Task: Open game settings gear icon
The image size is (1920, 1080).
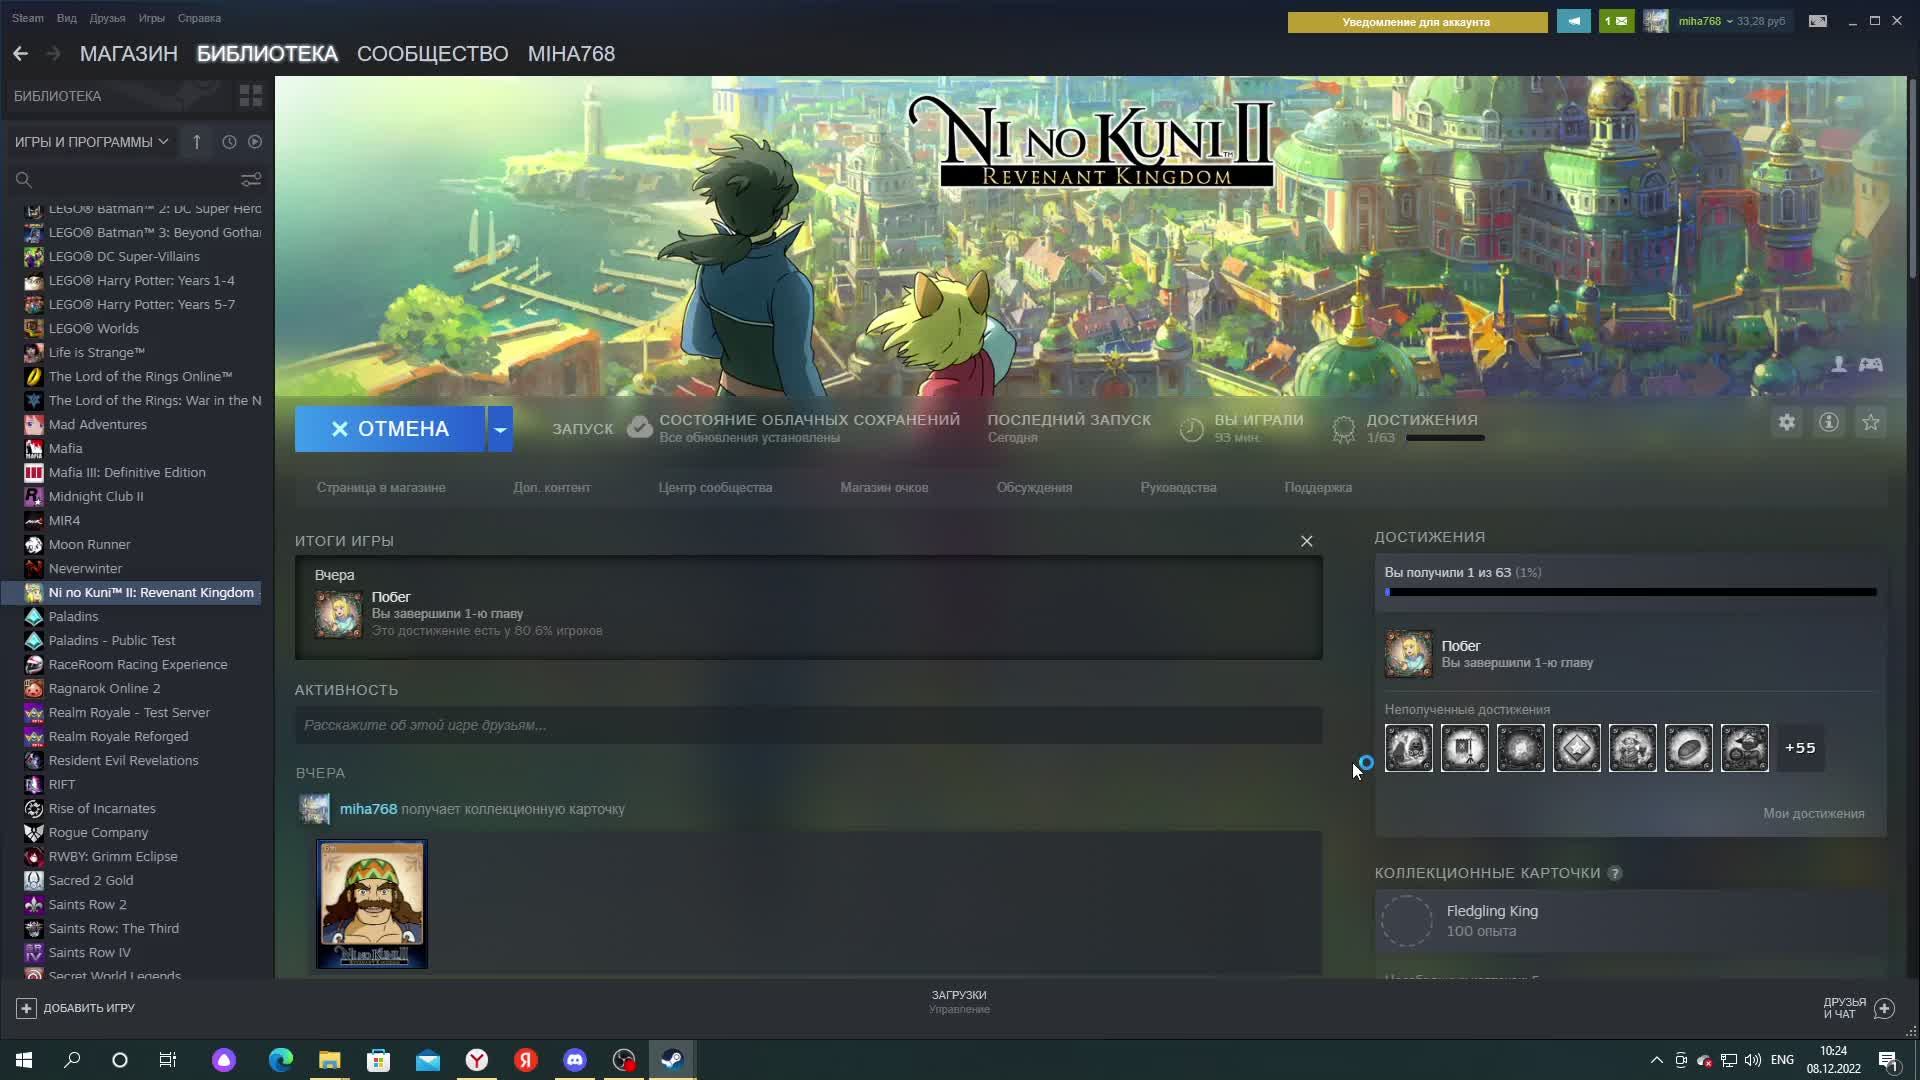Action: pyautogui.click(x=1786, y=423)
